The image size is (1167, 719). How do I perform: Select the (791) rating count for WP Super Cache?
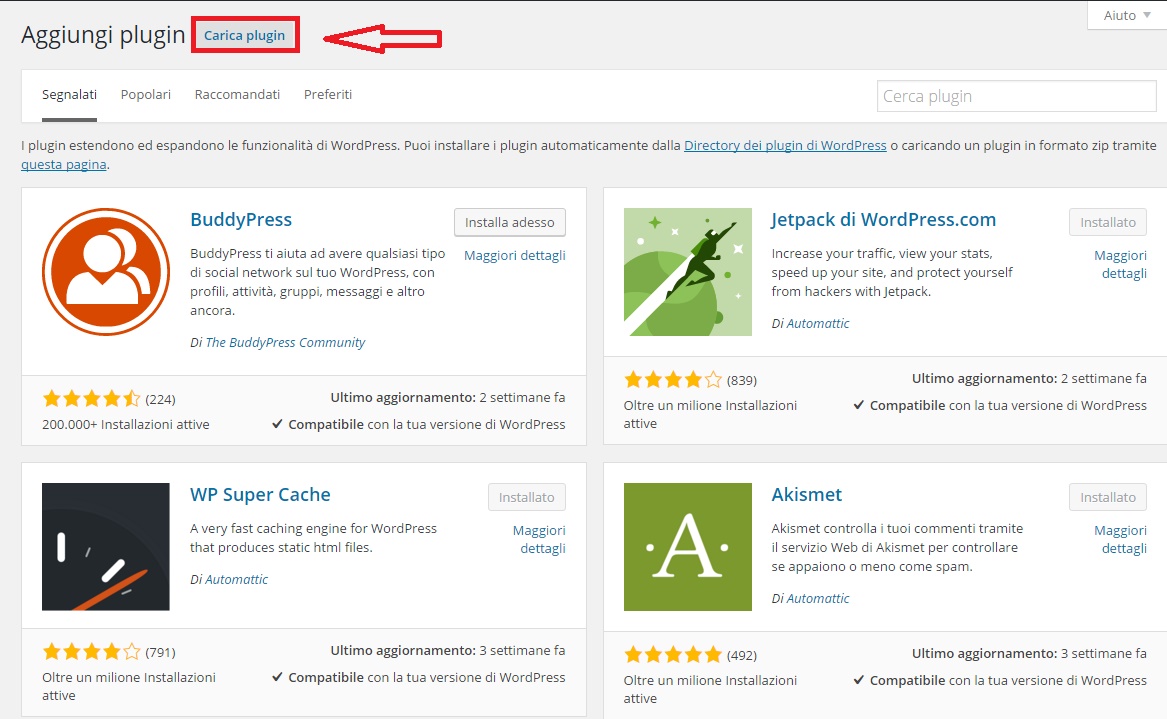point(161,653)
